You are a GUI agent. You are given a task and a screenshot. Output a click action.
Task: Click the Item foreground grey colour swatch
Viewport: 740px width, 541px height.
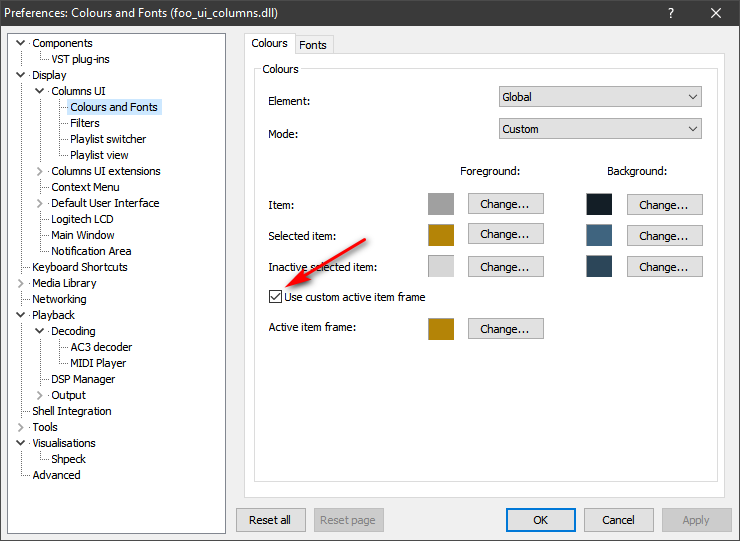[x=441, y=204]
